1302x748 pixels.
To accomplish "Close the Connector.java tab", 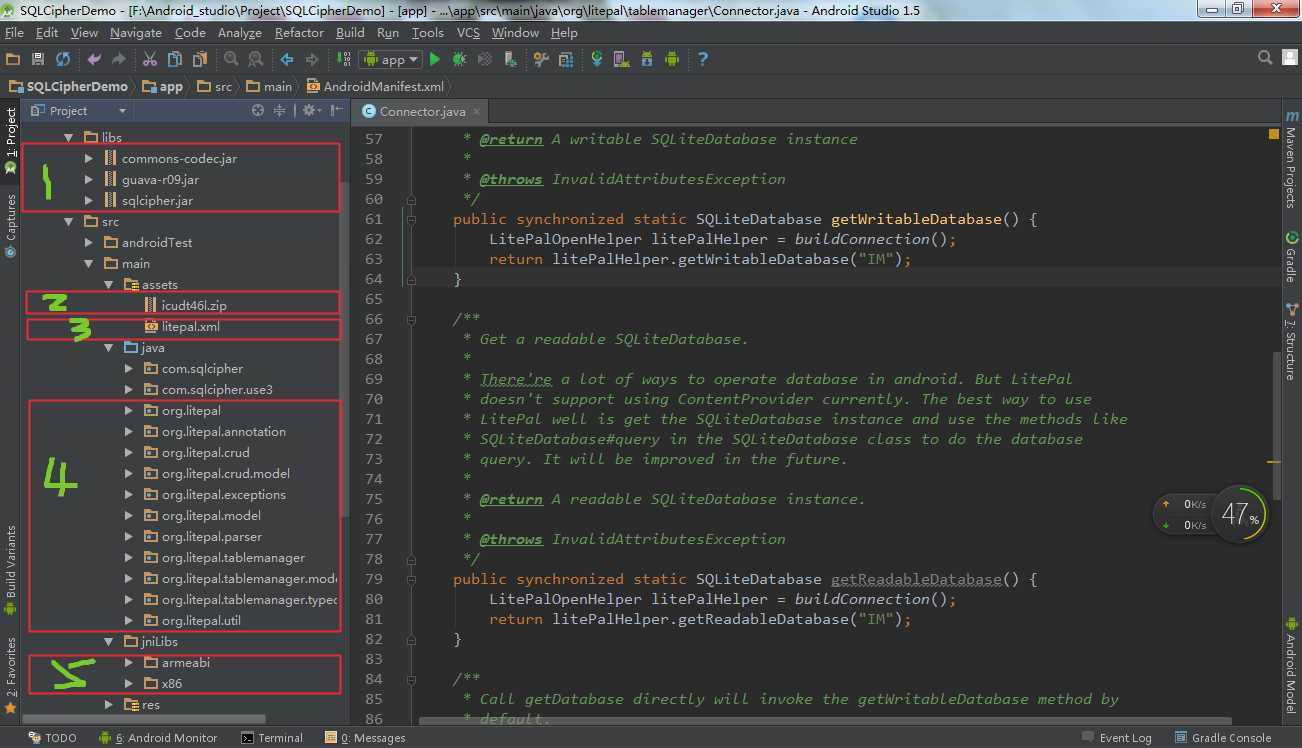I will pos(477,112).
